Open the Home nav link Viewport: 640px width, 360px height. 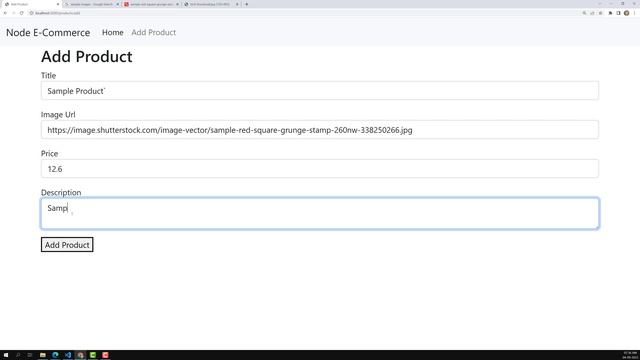point(113,32)
